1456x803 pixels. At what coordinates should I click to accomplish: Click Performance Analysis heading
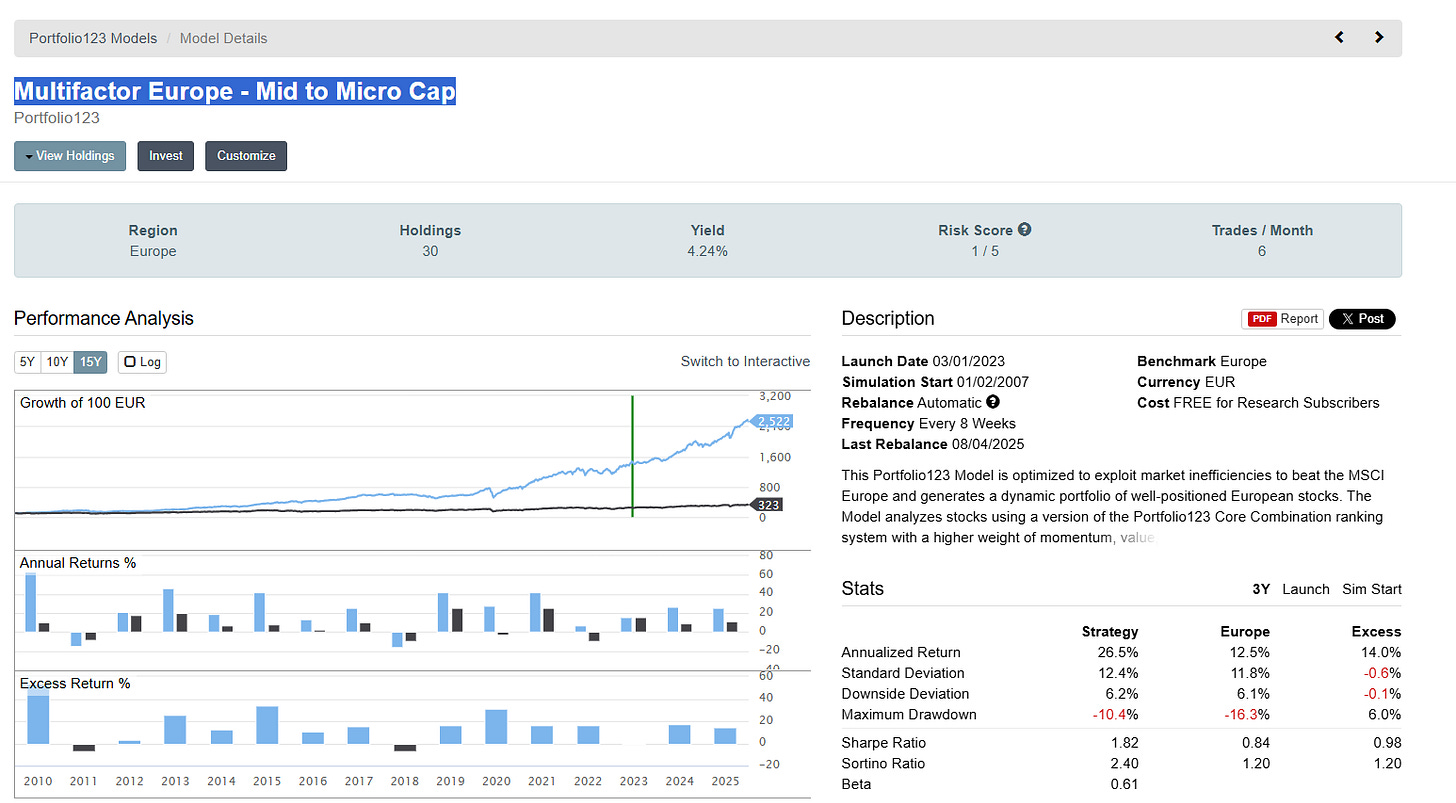point(104,319)
